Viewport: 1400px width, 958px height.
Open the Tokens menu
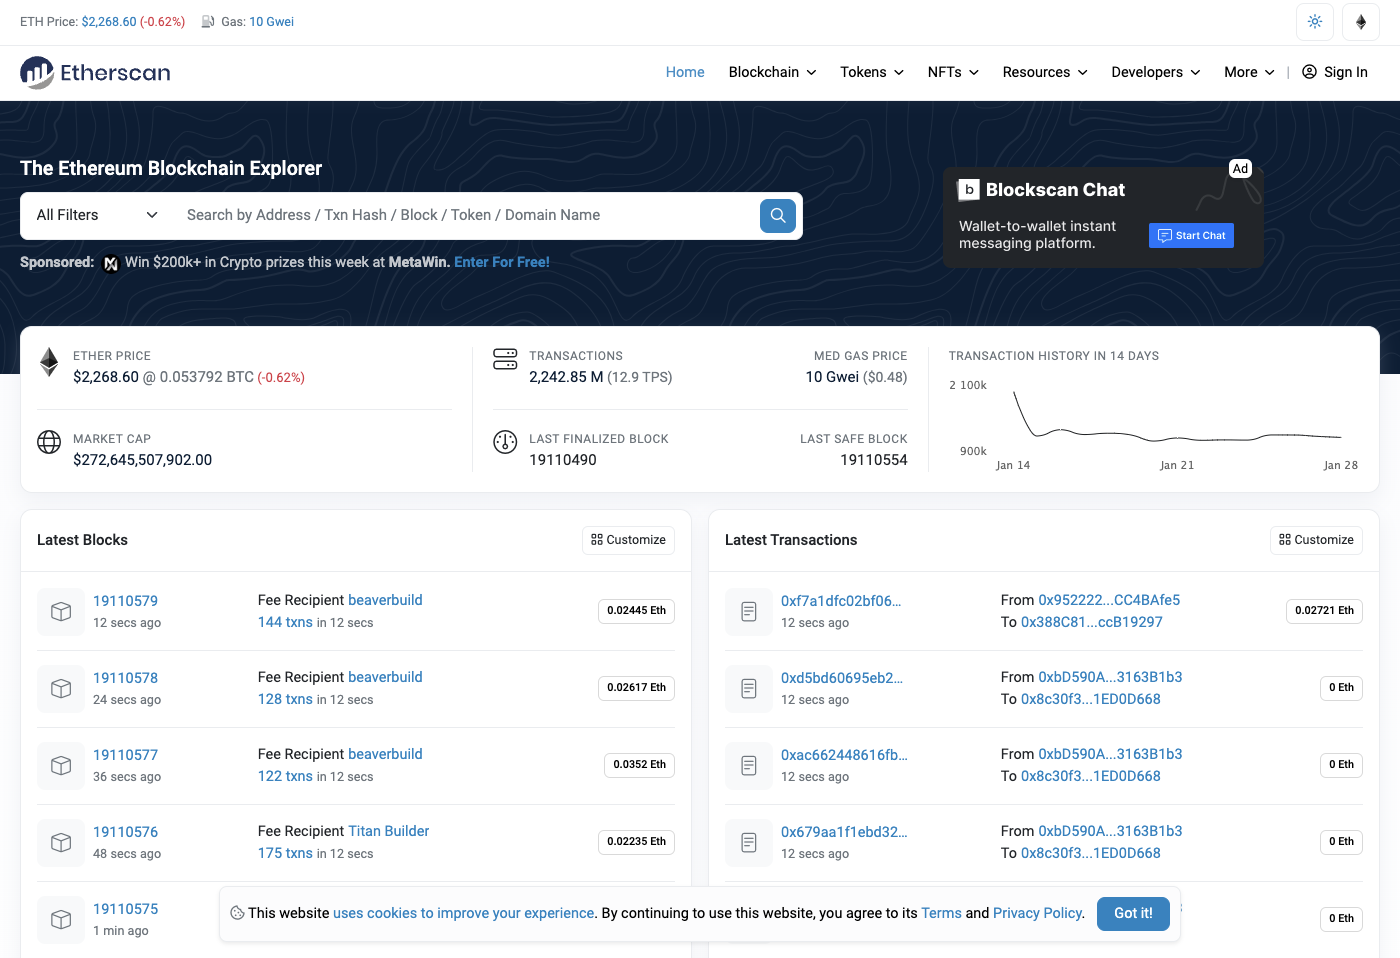870,72
